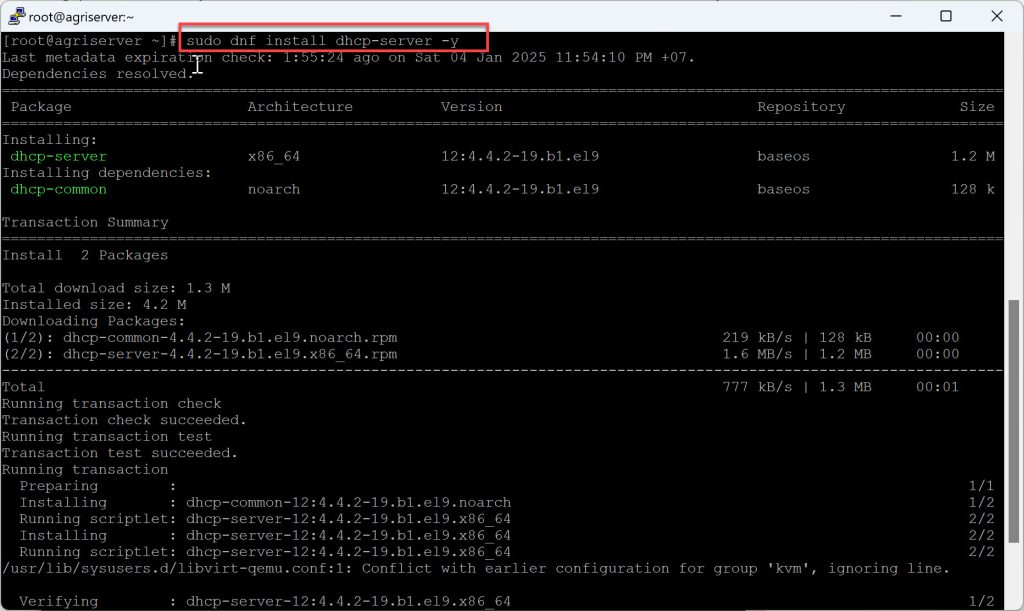
Task: Click the '1/1' progress counter
Action: click(x=982, y=486)
